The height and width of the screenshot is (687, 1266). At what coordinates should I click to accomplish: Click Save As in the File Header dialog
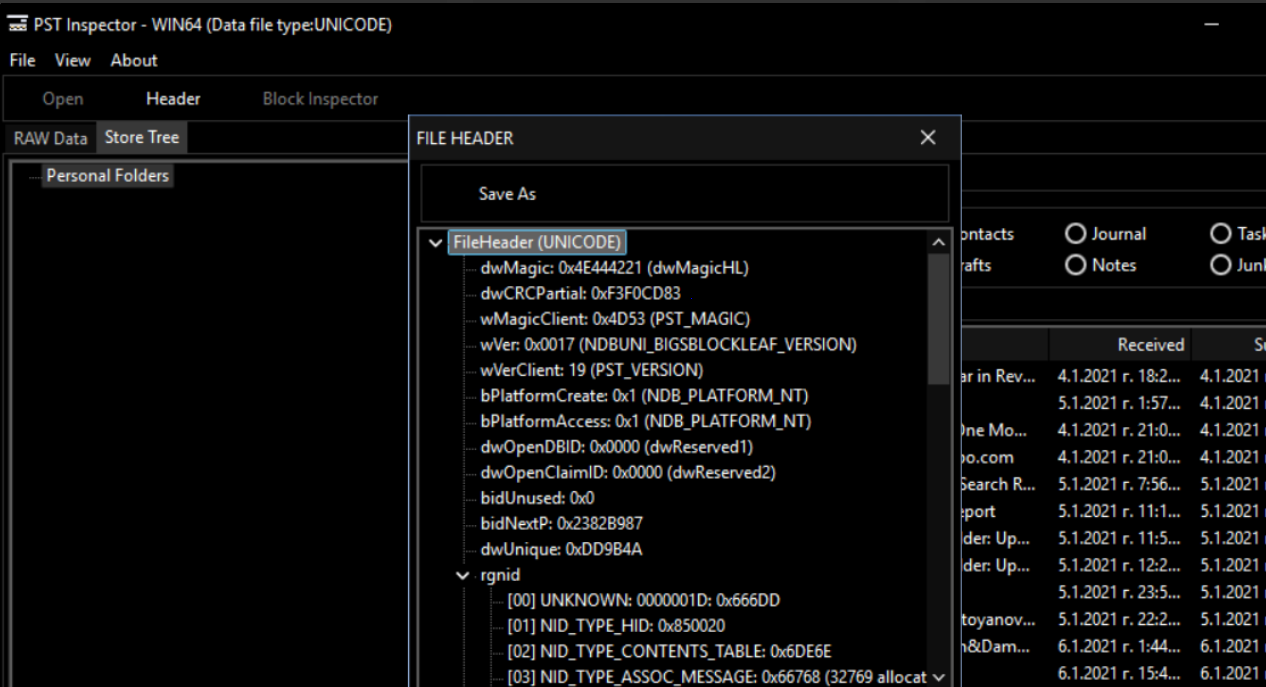506,194
